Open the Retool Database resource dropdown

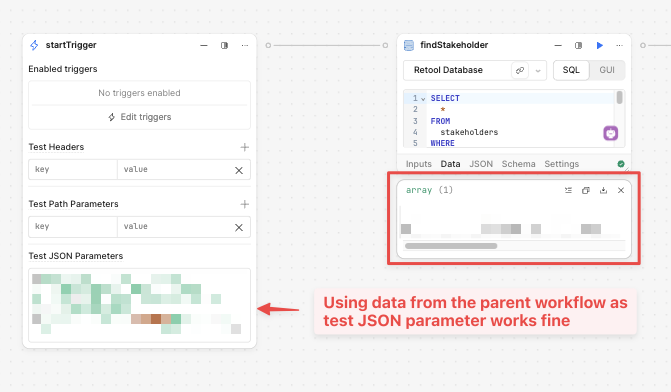click(538, 70)
